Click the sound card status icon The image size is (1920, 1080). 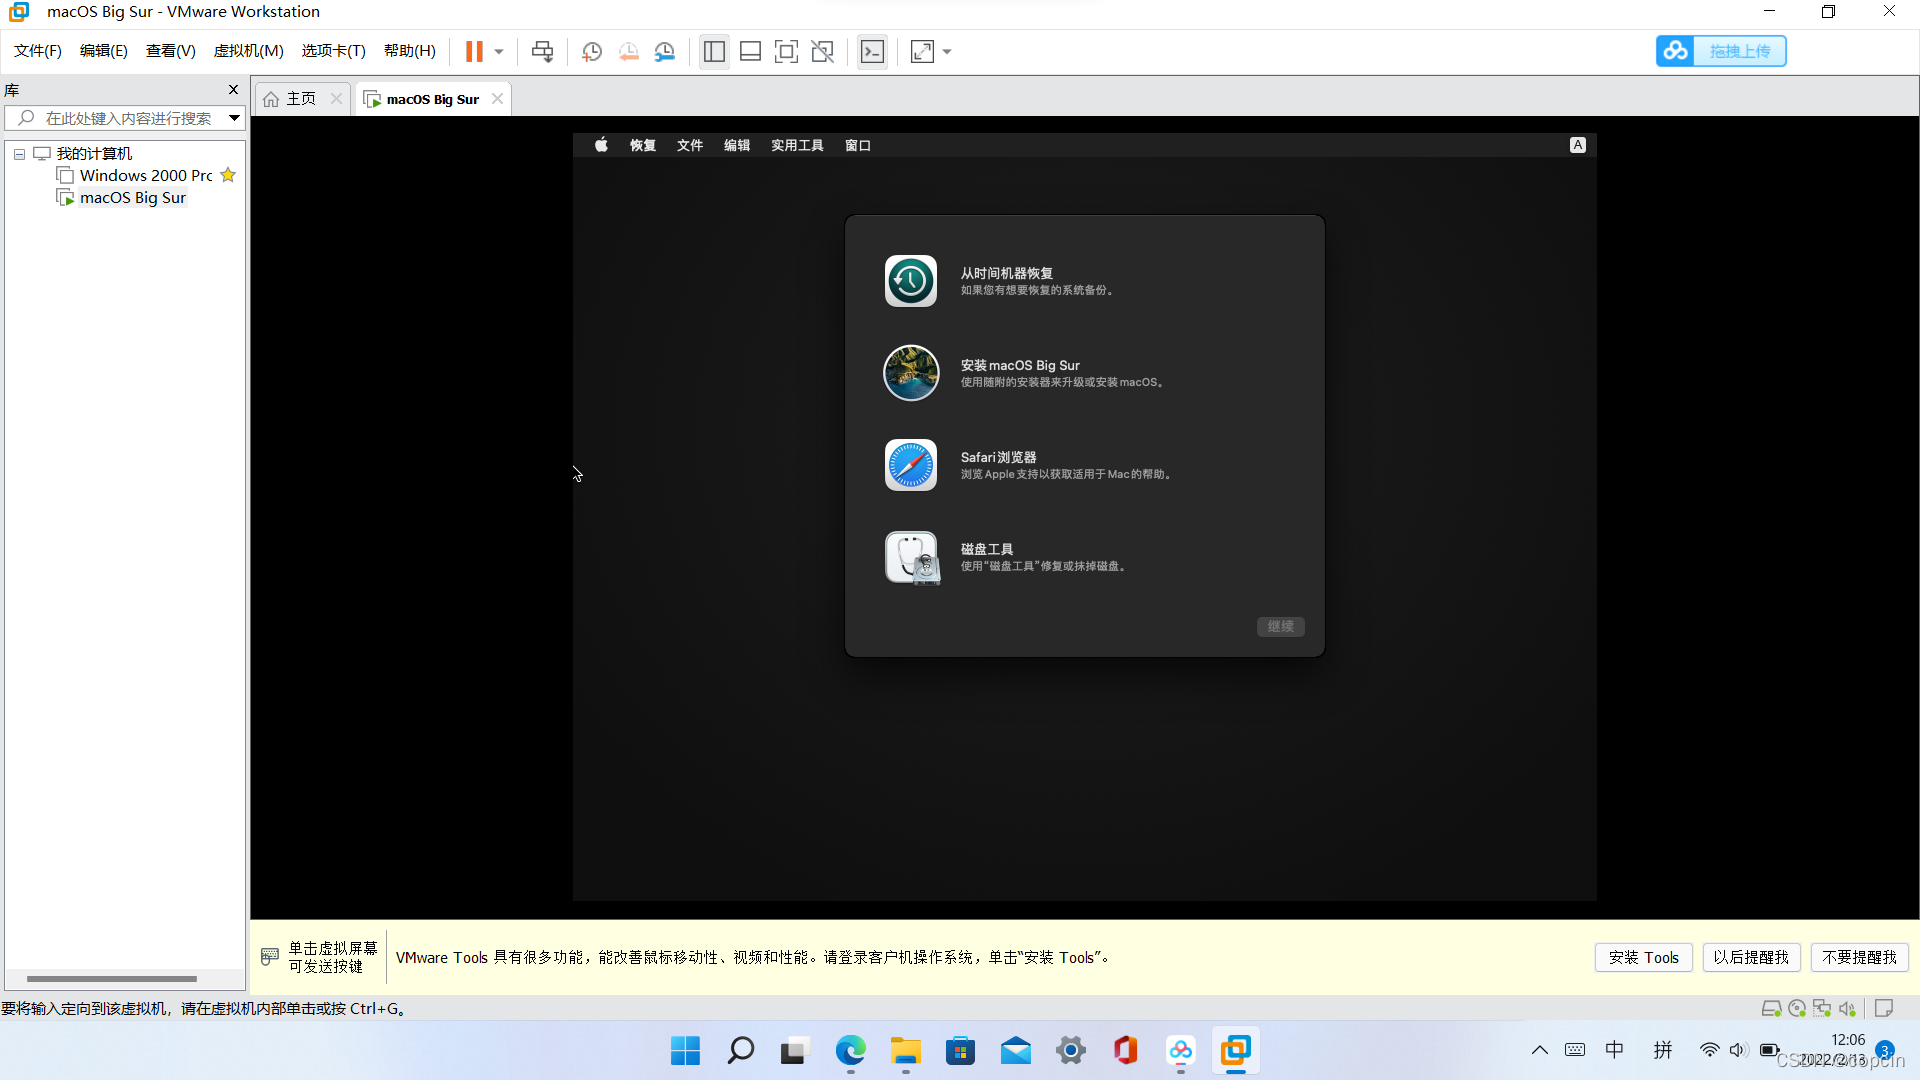[x=1847, y=1008]
